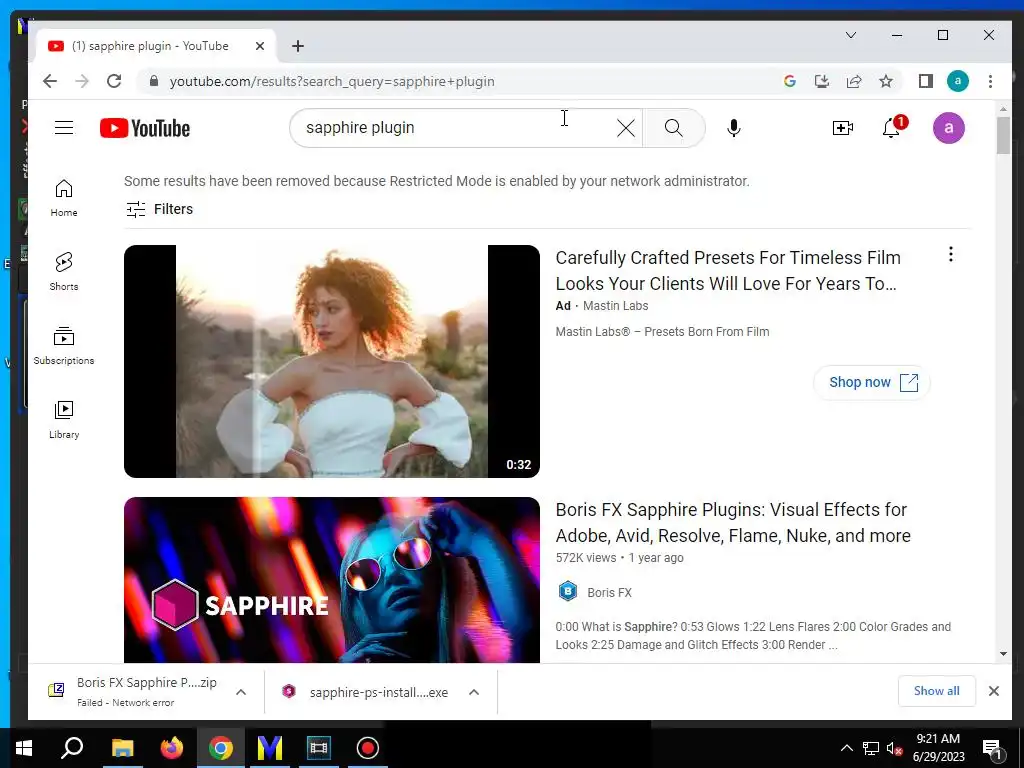Close the downloads bar
Image resolution: width=1024 pixels, height=768 pixels.
tap(993, 691)
